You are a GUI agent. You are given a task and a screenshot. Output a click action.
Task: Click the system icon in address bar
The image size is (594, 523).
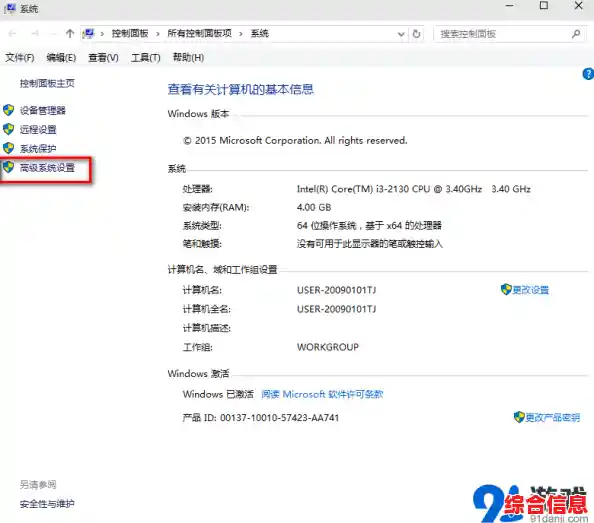coord(88,34)
